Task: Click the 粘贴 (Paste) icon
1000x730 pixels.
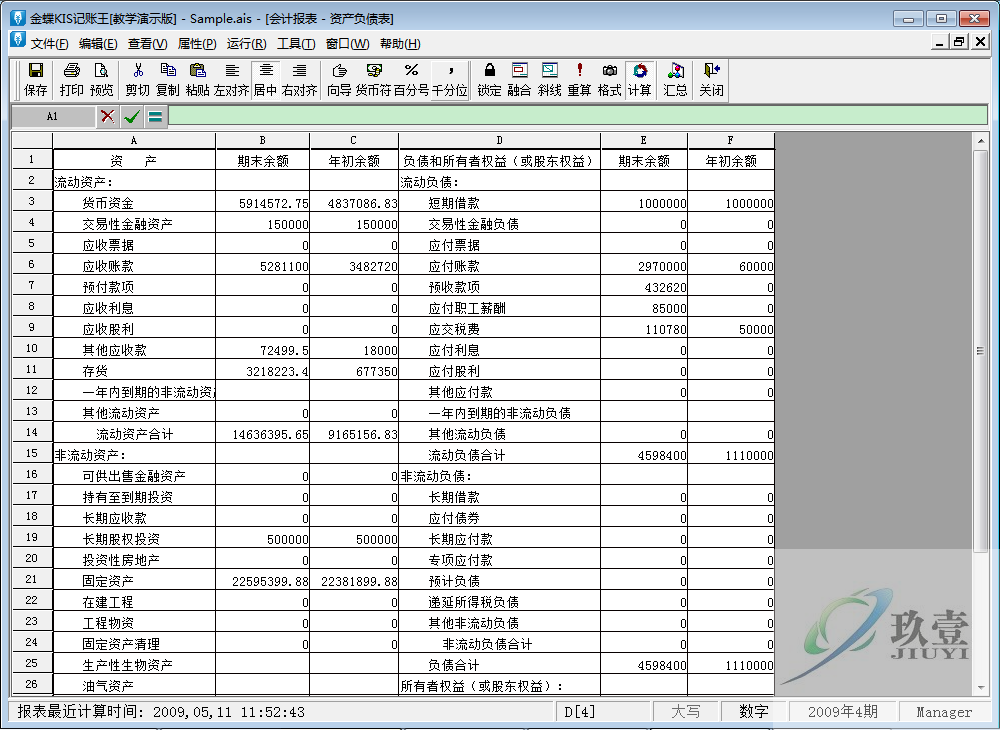Action: coord(198,80)
